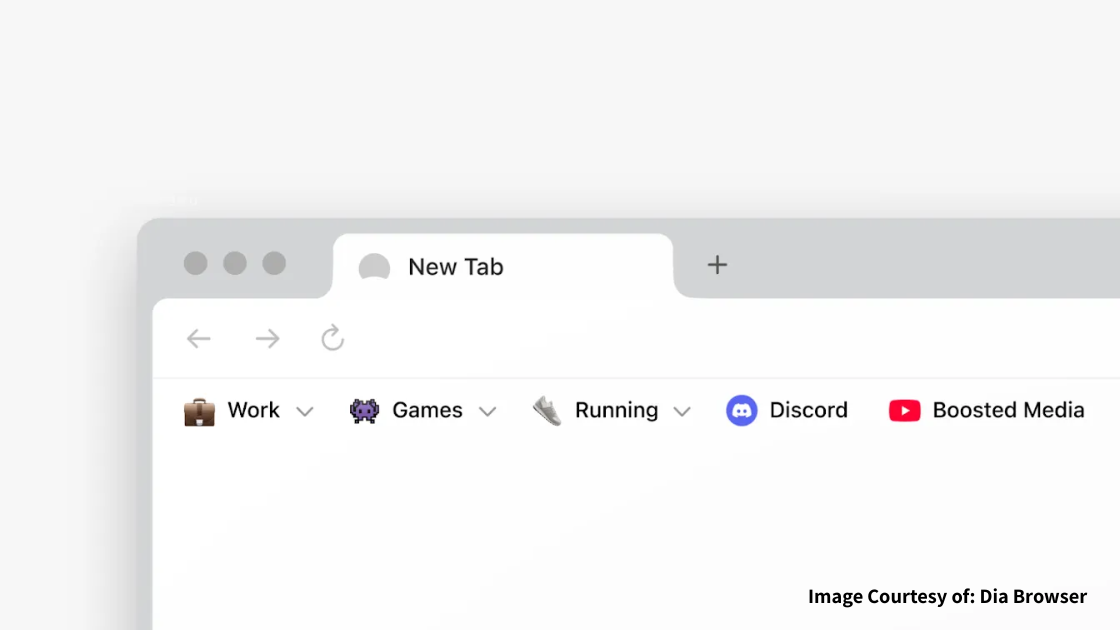The height and width of the screenshot is (630, 1120).
Task: Click the back navigation arrow
Action: (x=199, y=339)
